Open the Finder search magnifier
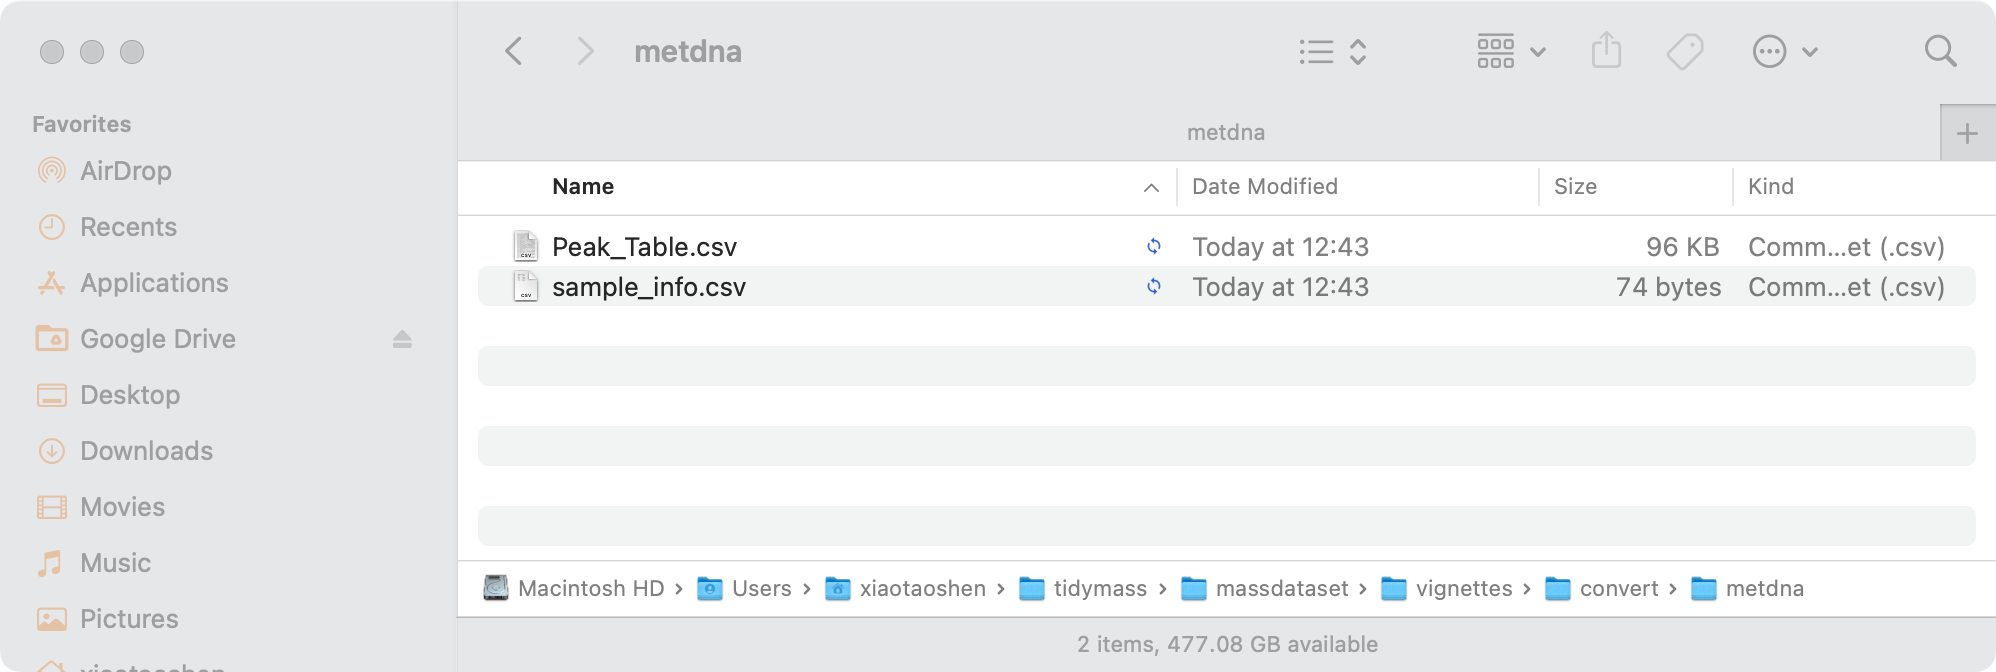 pyautogui.click(x=1940, y=51)
